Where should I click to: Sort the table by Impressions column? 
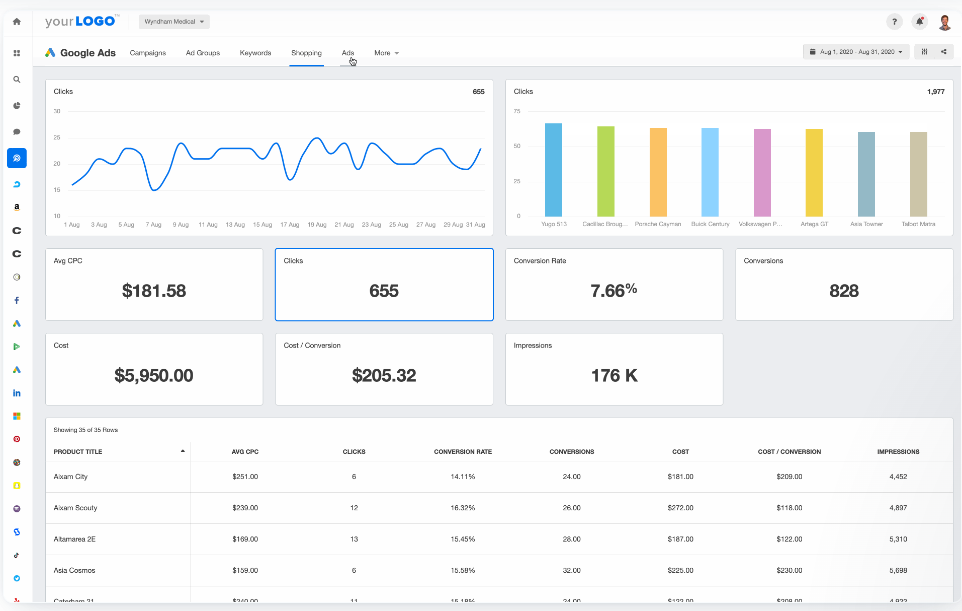click(898, 452)
